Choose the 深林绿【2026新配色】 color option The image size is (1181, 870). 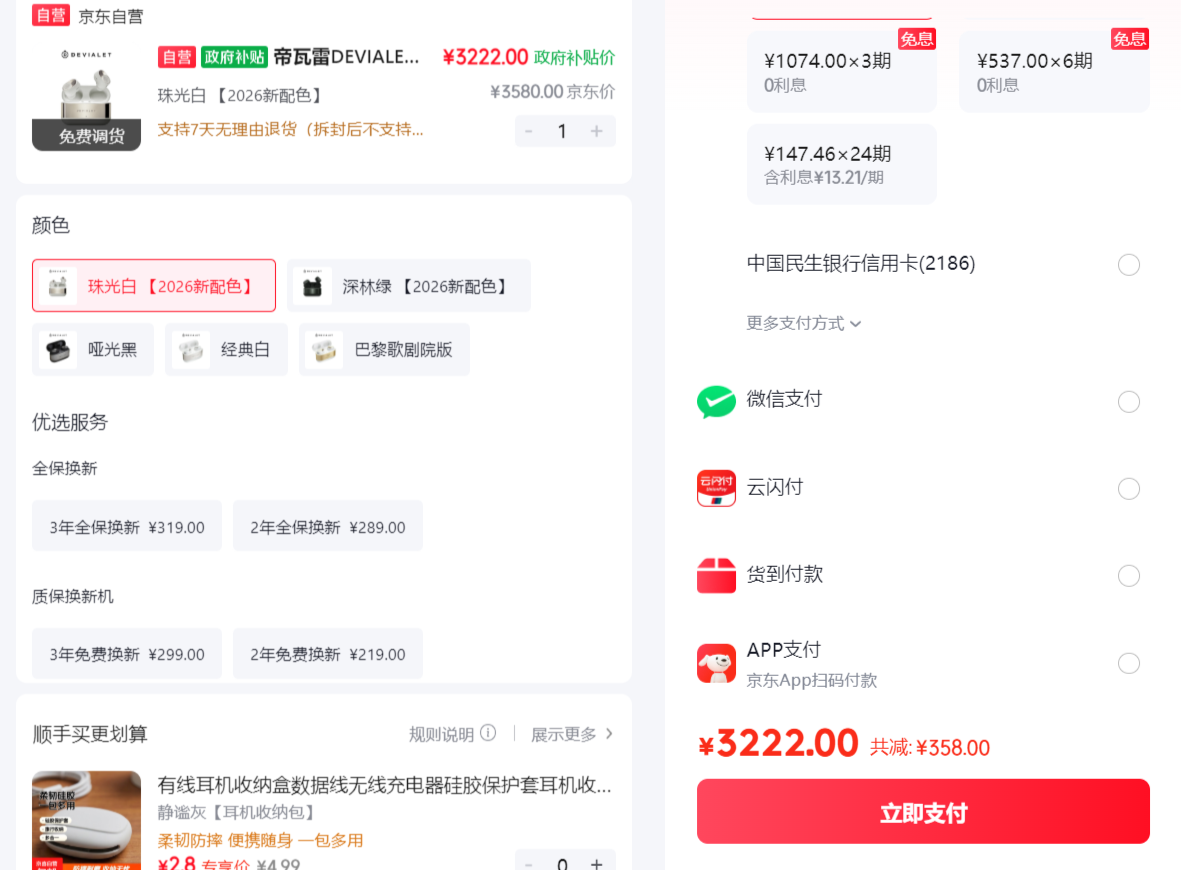pyautogui.click(x=409, y=285)
